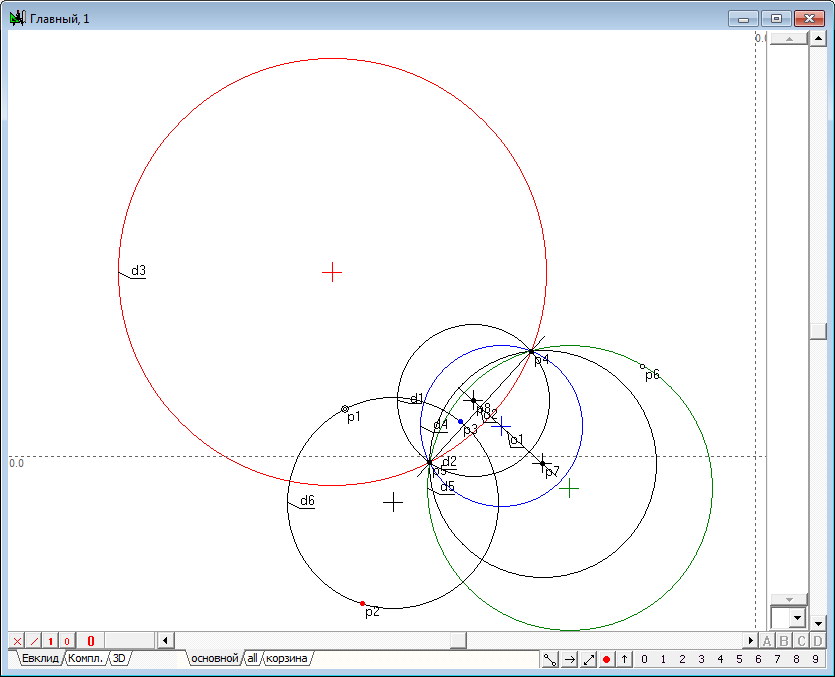Click digit 4 in the number row

click(x=720, y=659)
